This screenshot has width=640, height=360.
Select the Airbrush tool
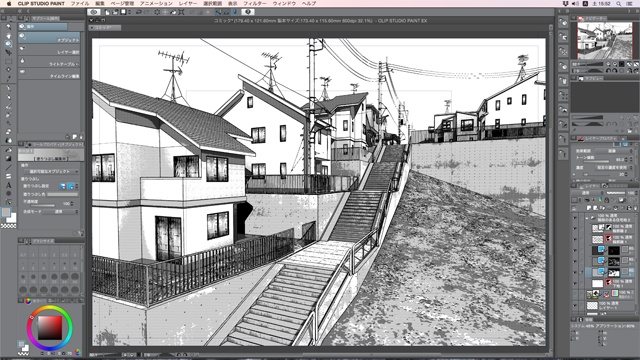point(8,115)
